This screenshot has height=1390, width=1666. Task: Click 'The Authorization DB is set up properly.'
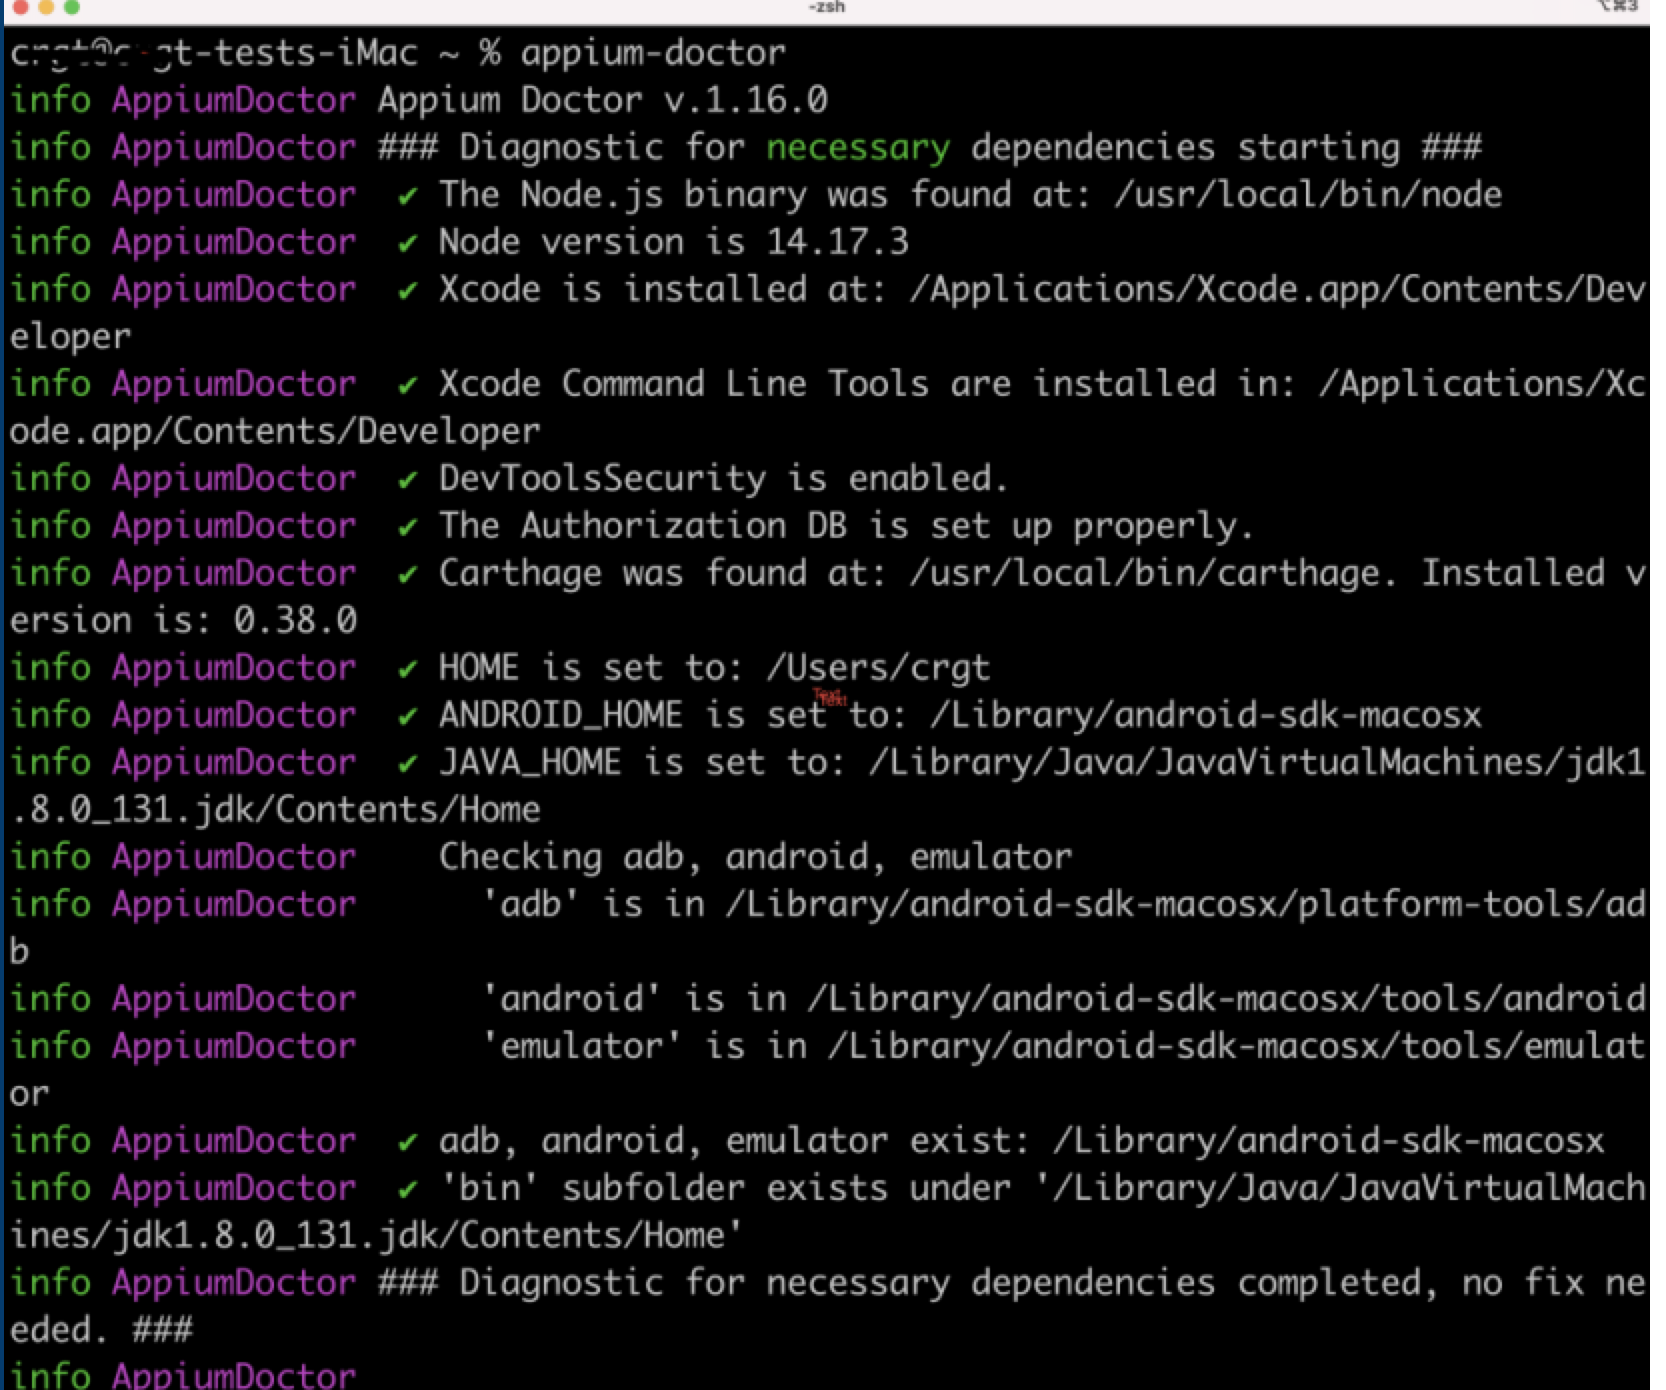846,526
